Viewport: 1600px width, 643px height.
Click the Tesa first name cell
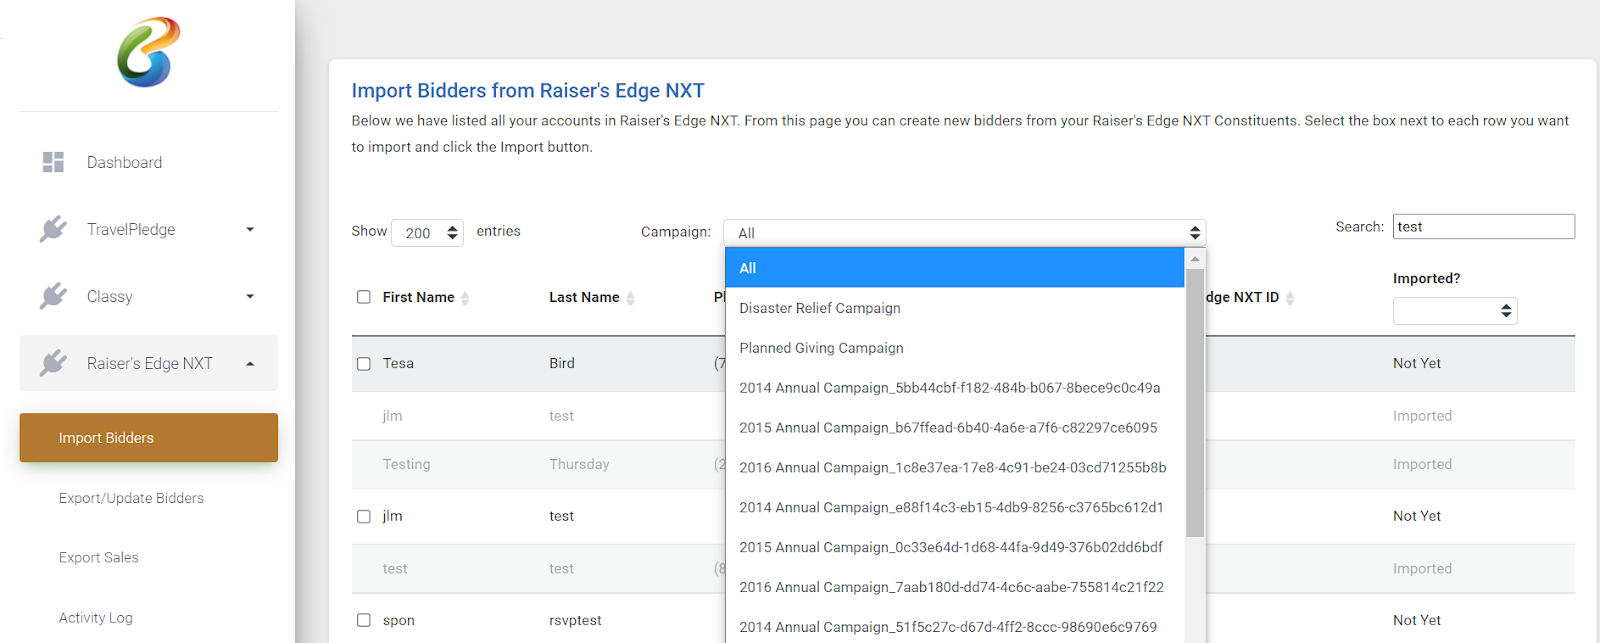(x=398, y=364)
